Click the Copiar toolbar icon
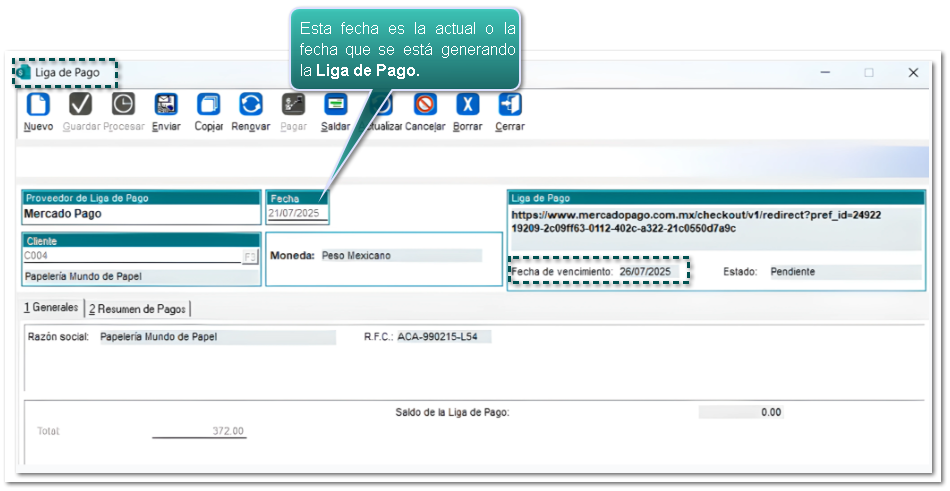 [208, 104]
